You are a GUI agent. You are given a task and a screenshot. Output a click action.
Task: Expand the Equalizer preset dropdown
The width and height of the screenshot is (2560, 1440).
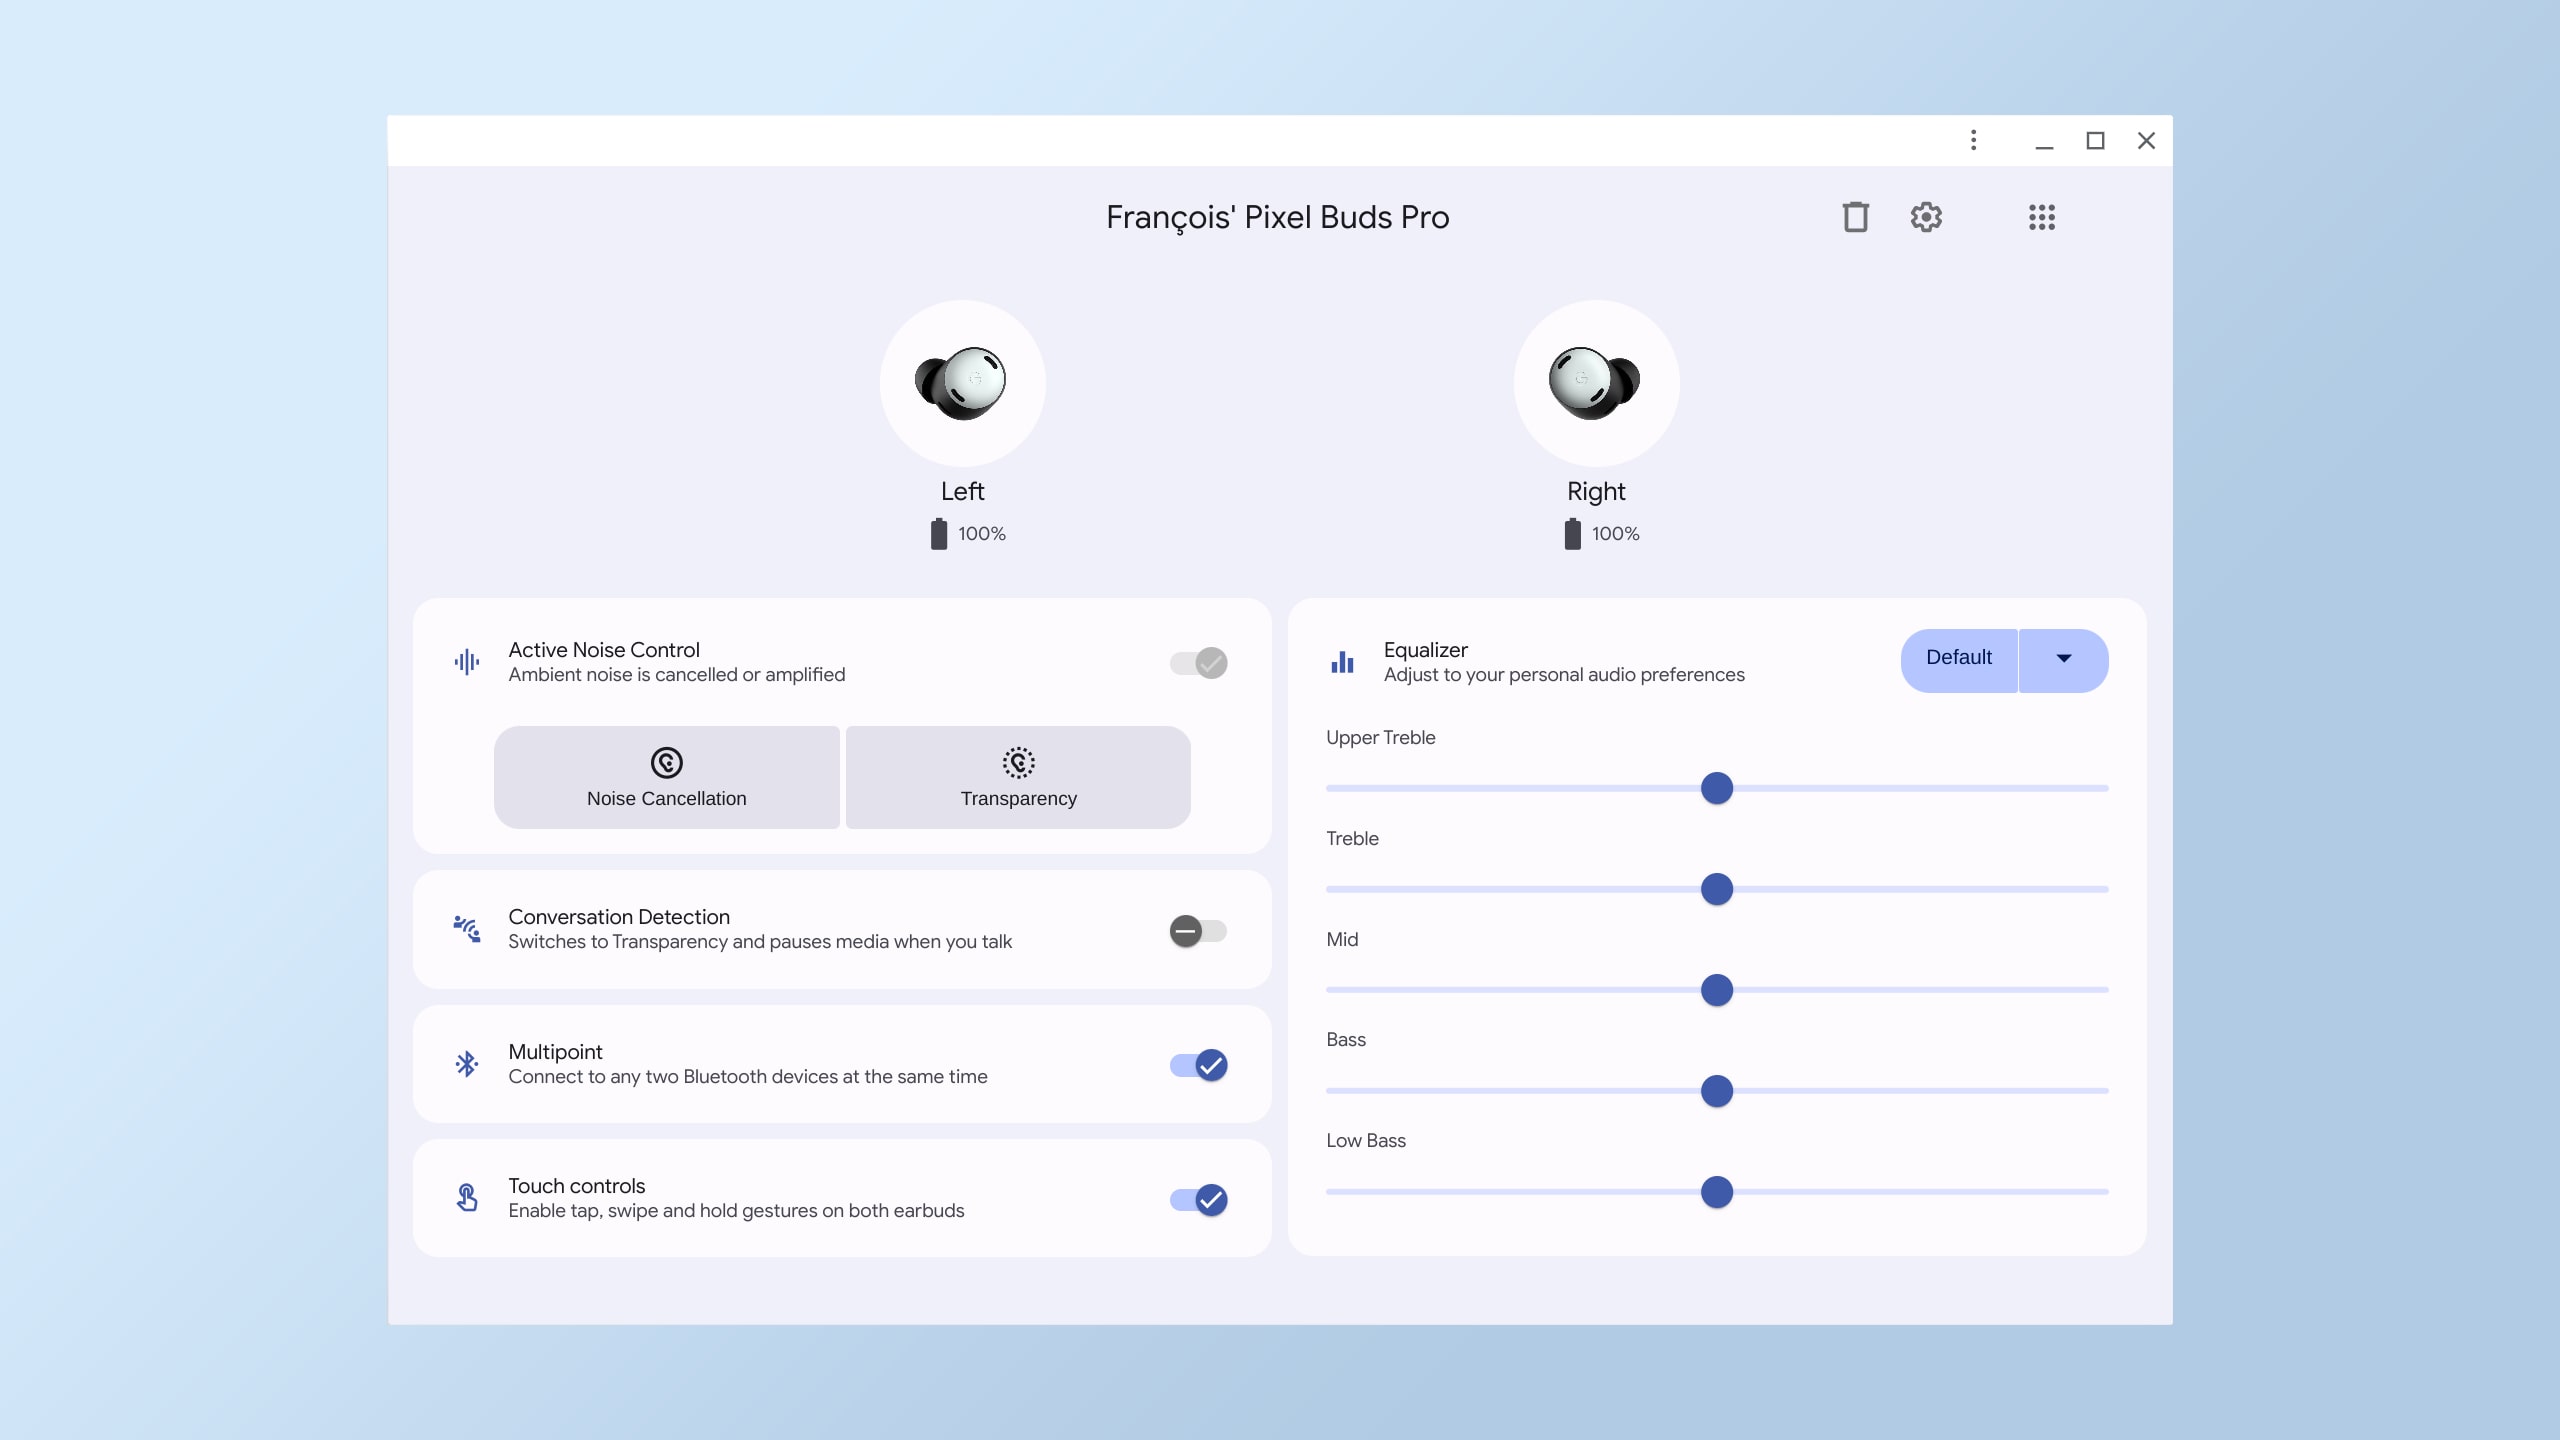(2062, 659)
